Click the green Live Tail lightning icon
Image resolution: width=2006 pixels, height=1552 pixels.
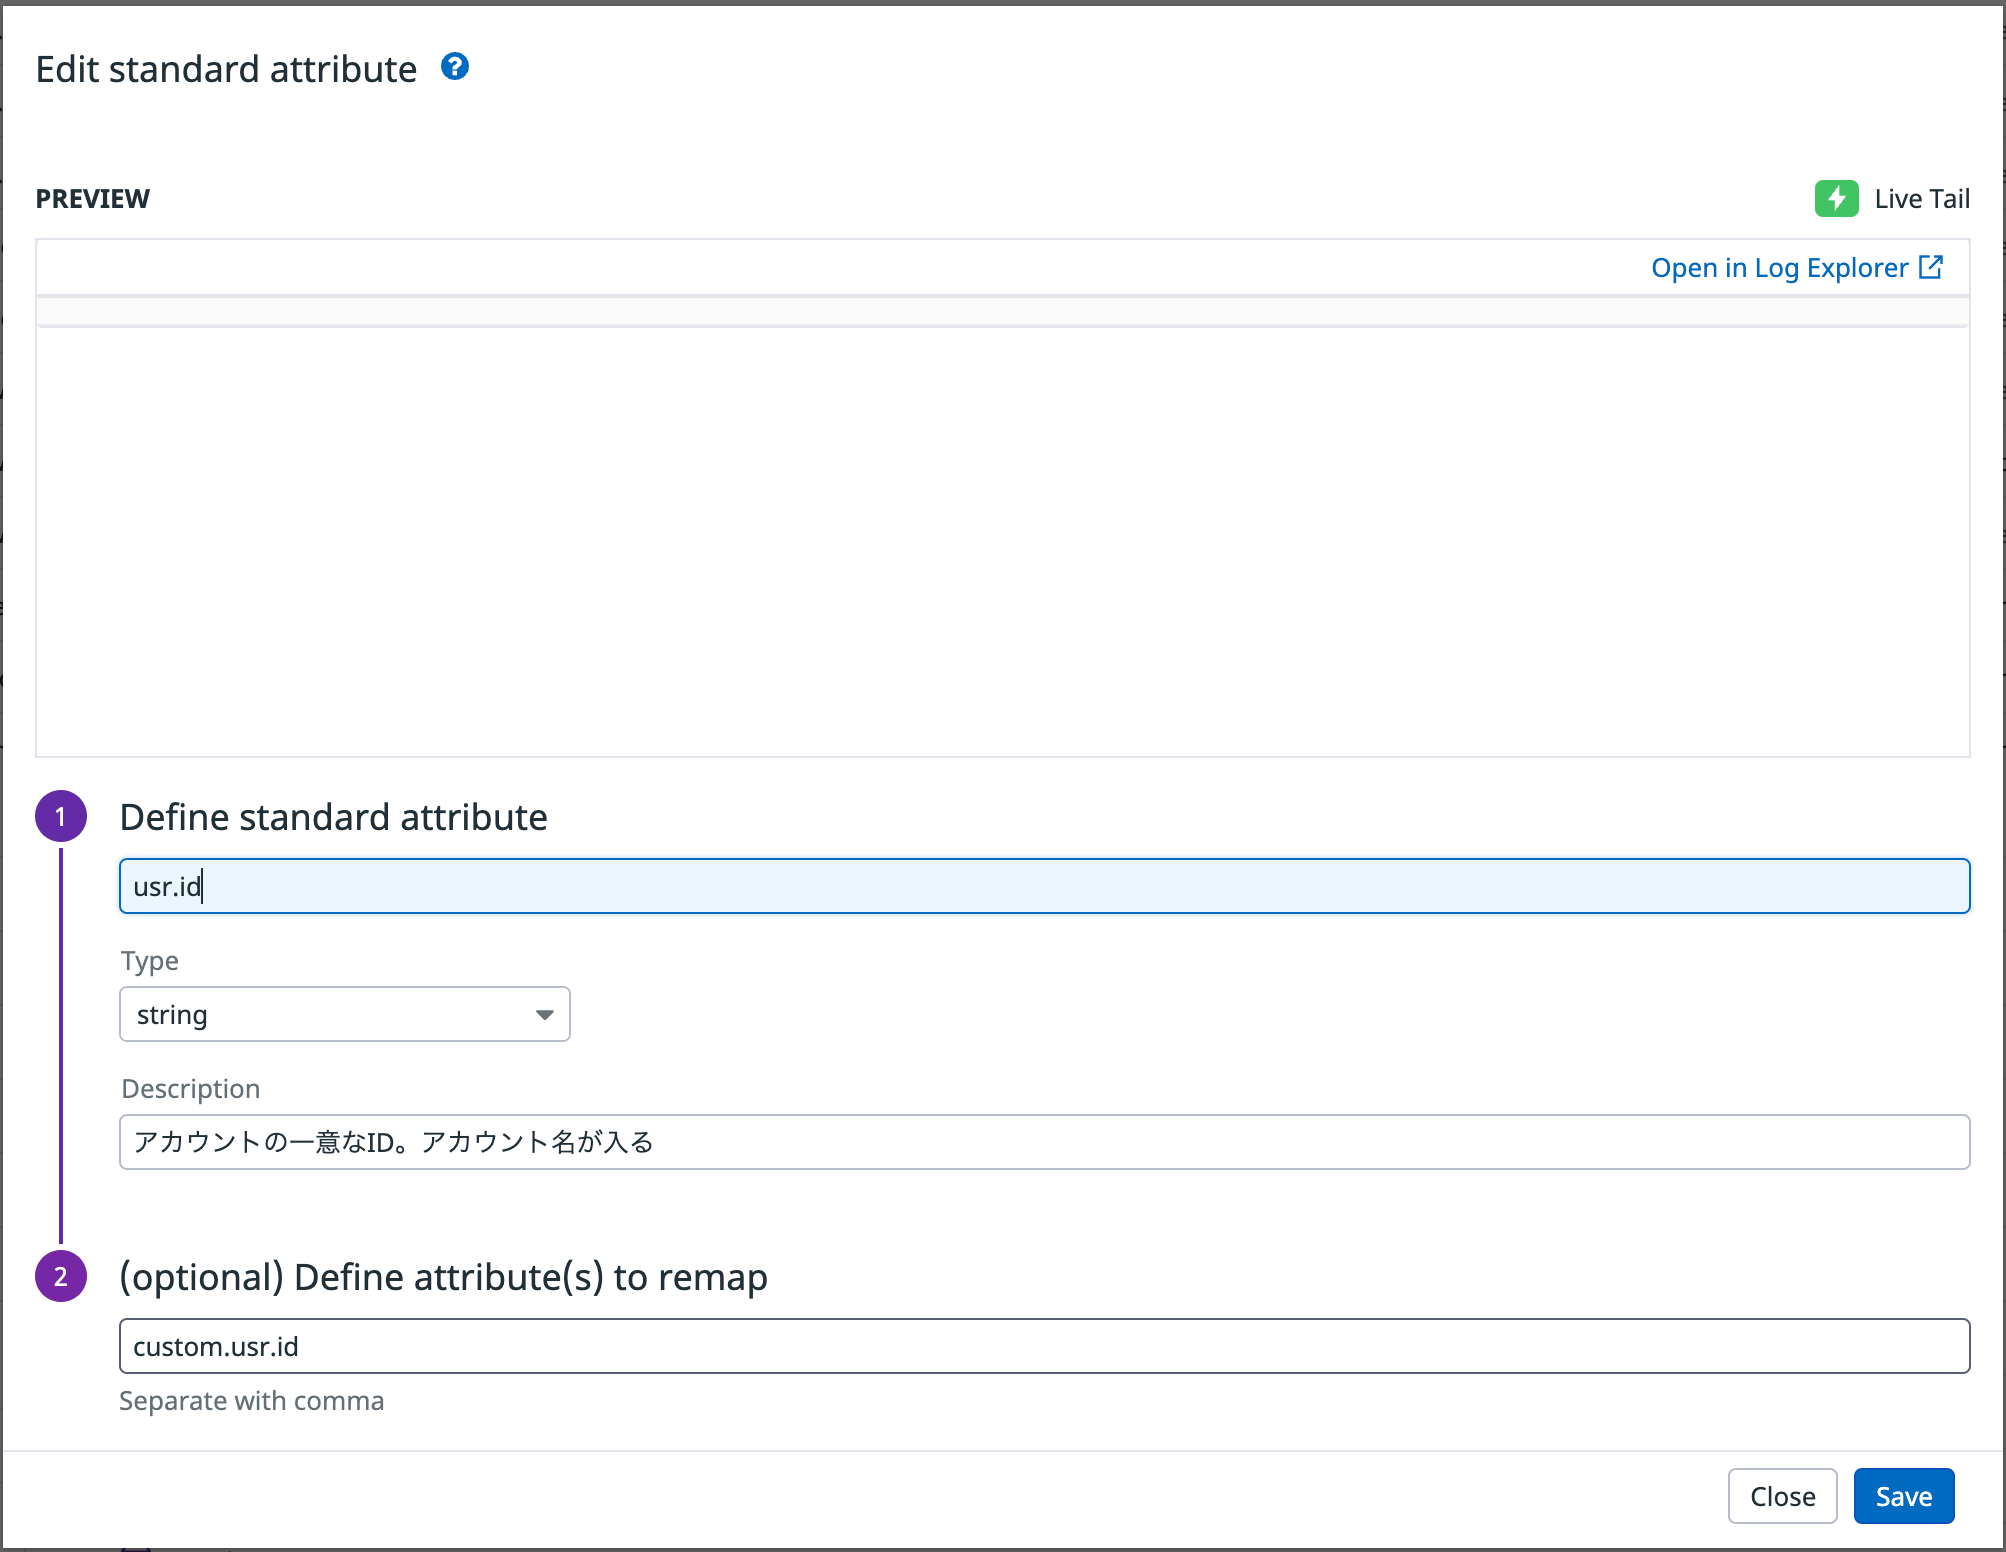pos(1836,198)
